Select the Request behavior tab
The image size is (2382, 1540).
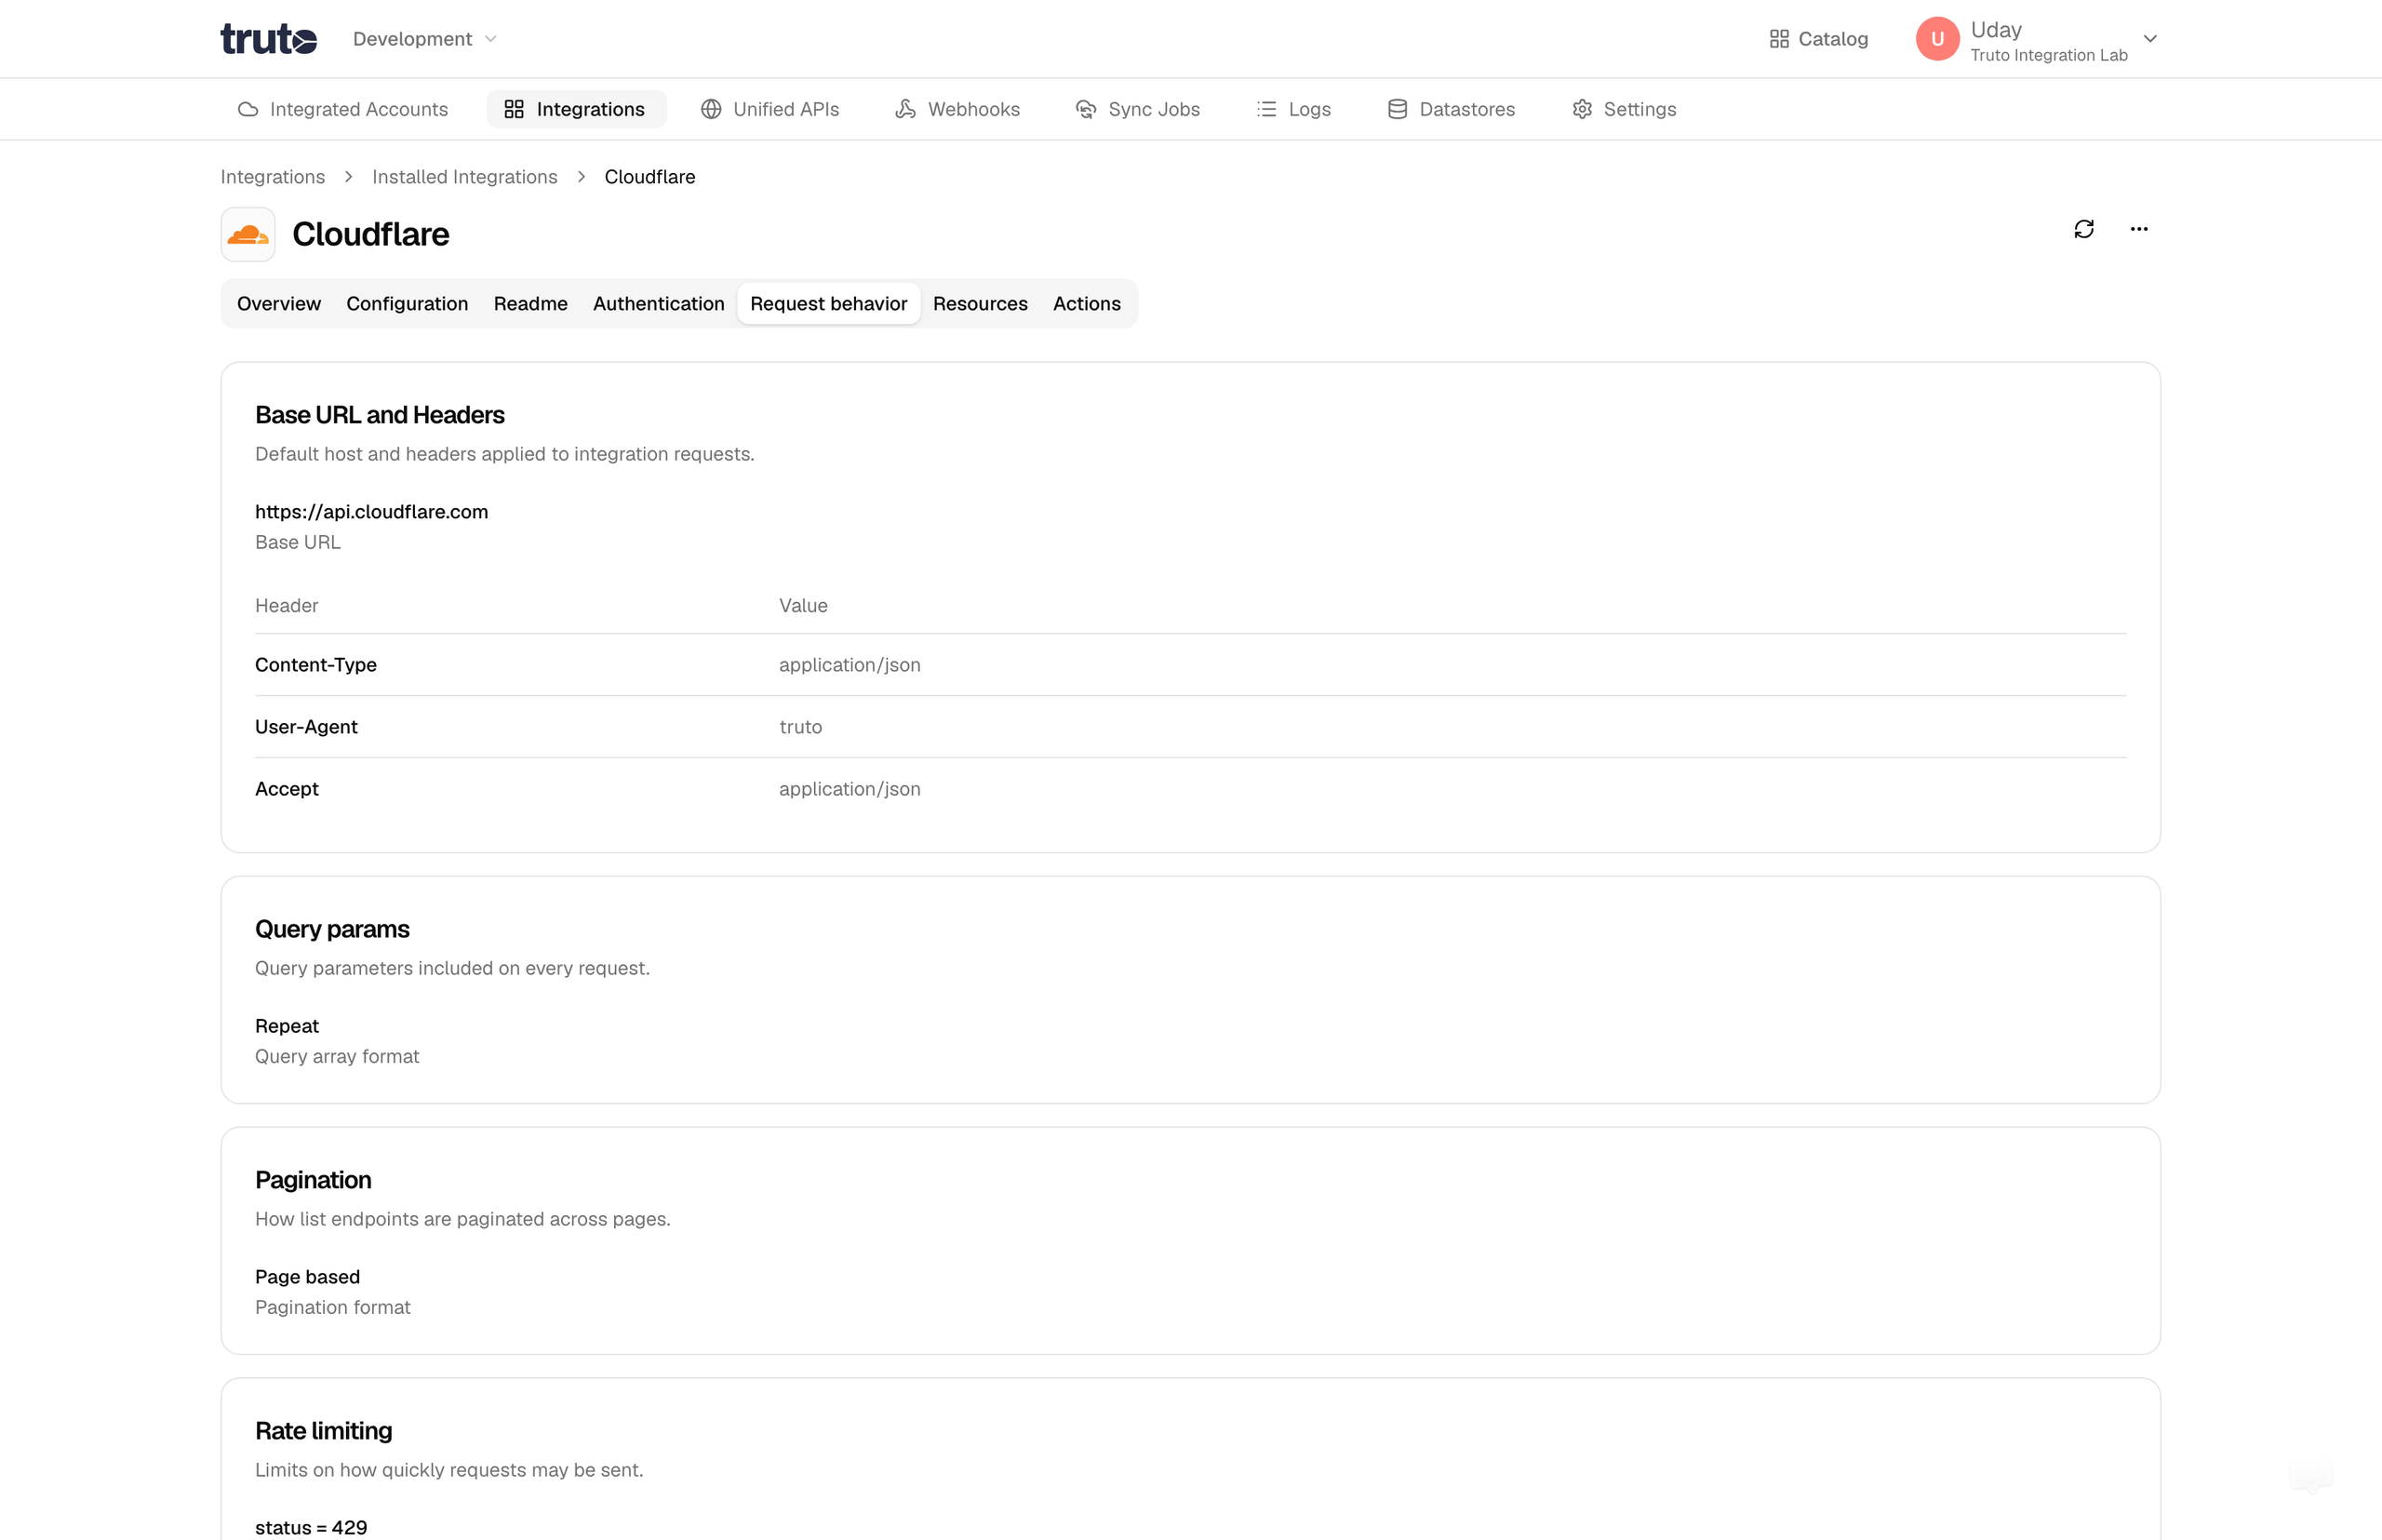[828, 303]
